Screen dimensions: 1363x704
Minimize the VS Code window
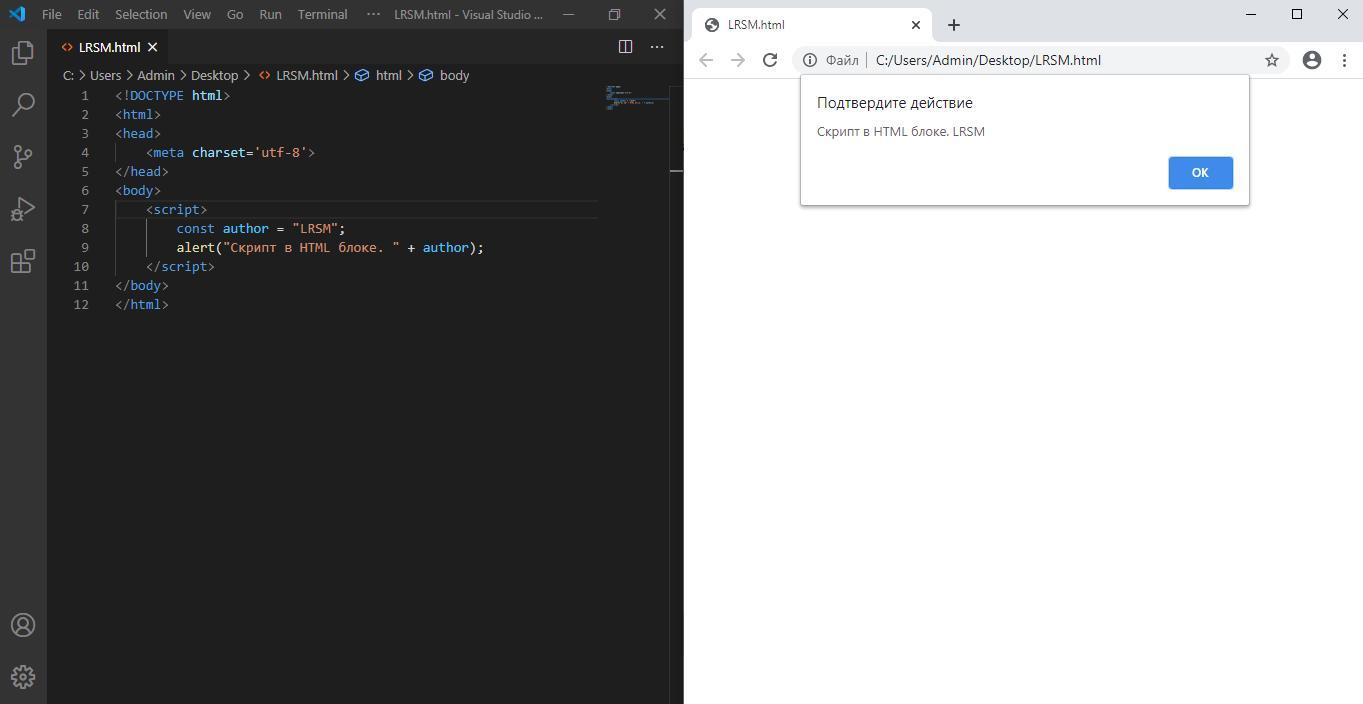568,14
